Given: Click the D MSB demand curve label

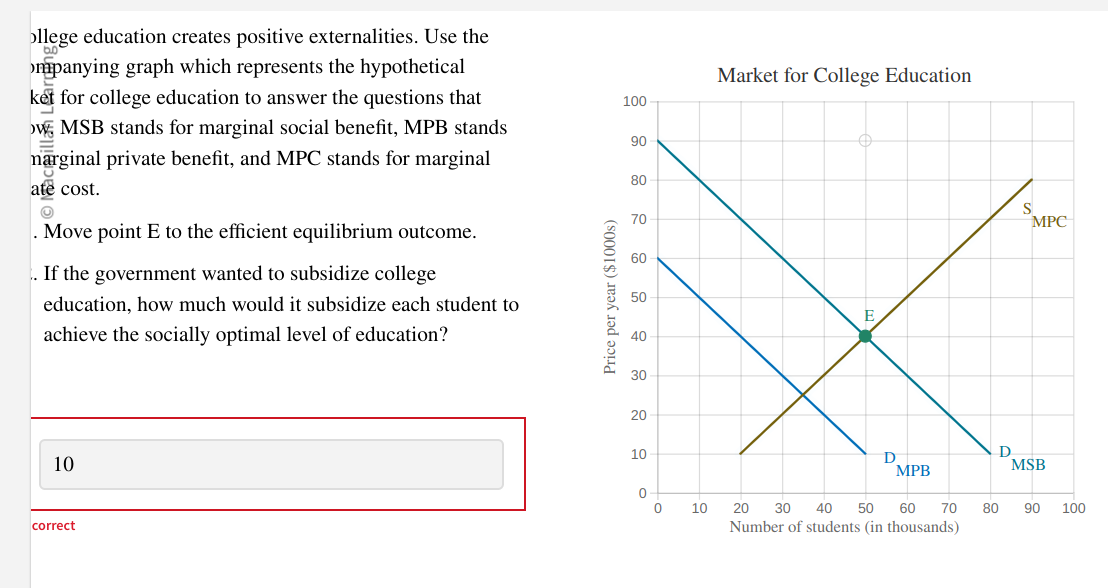Looking at the screenshot, I should click(x=1017, y=459).
